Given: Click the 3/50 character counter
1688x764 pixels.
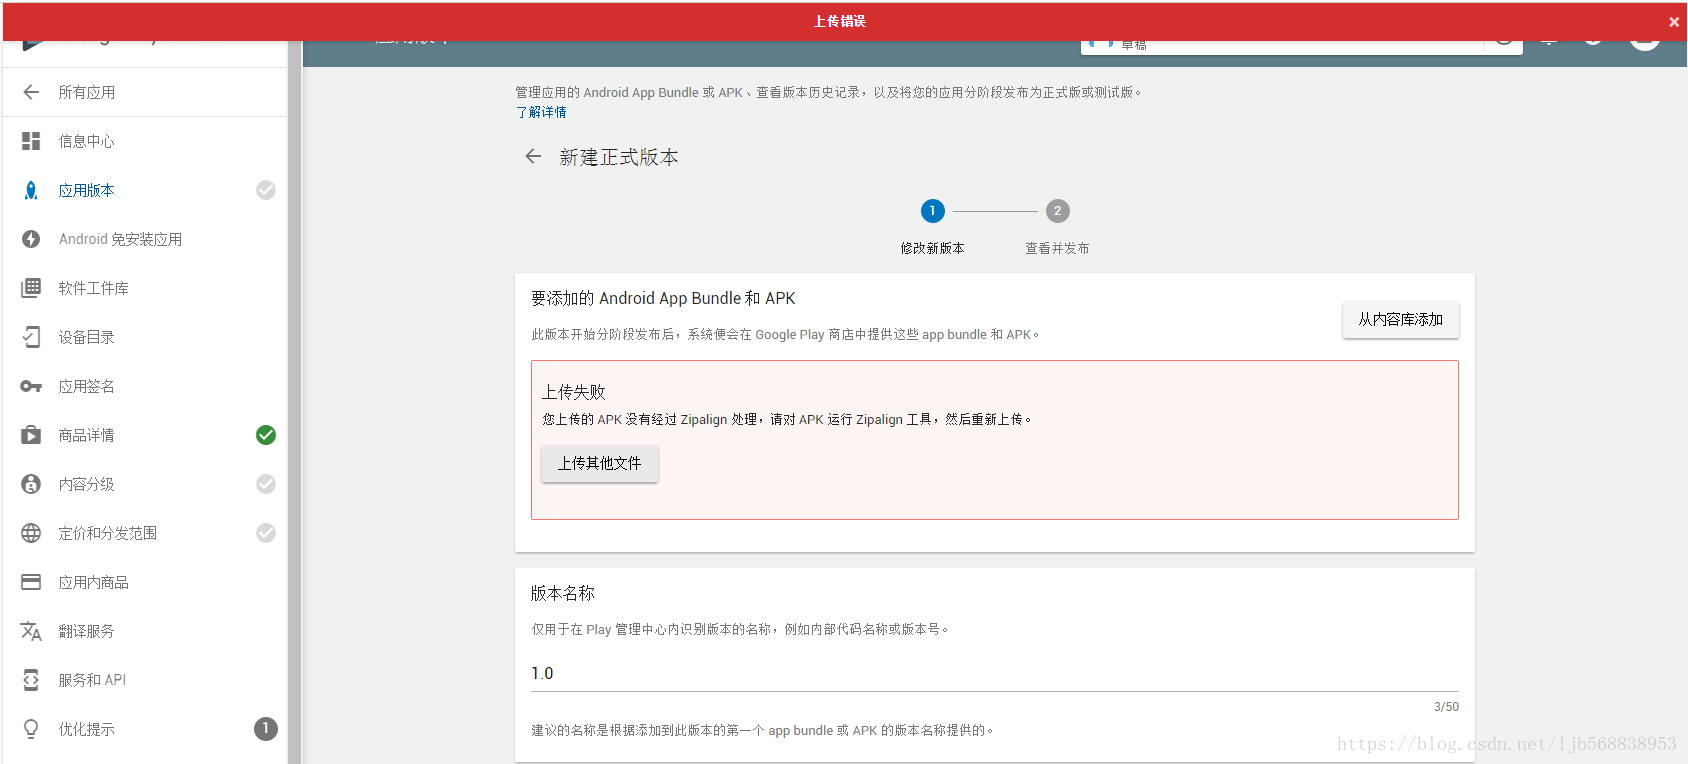Looking at the screenshot, I should (x=1446, y=707).
